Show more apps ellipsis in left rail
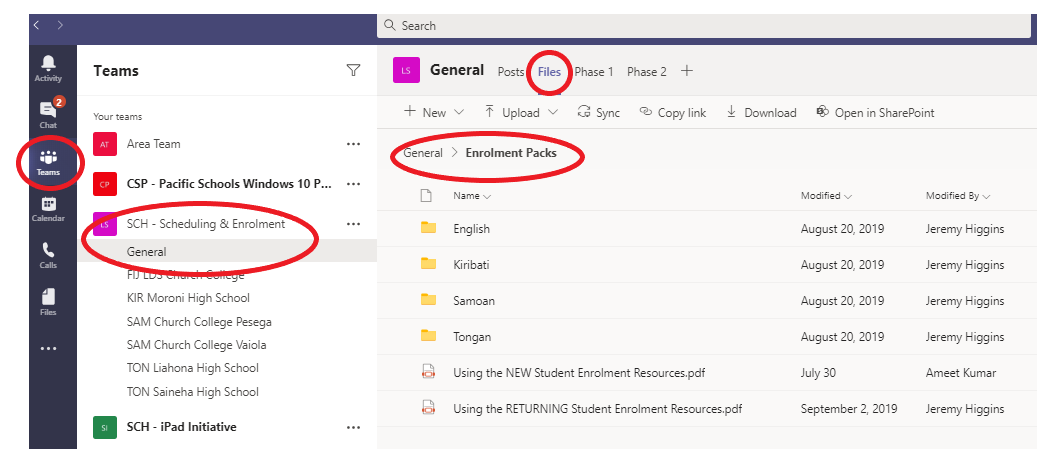Screen dimensions: 1049x450 tap(48, 348)
